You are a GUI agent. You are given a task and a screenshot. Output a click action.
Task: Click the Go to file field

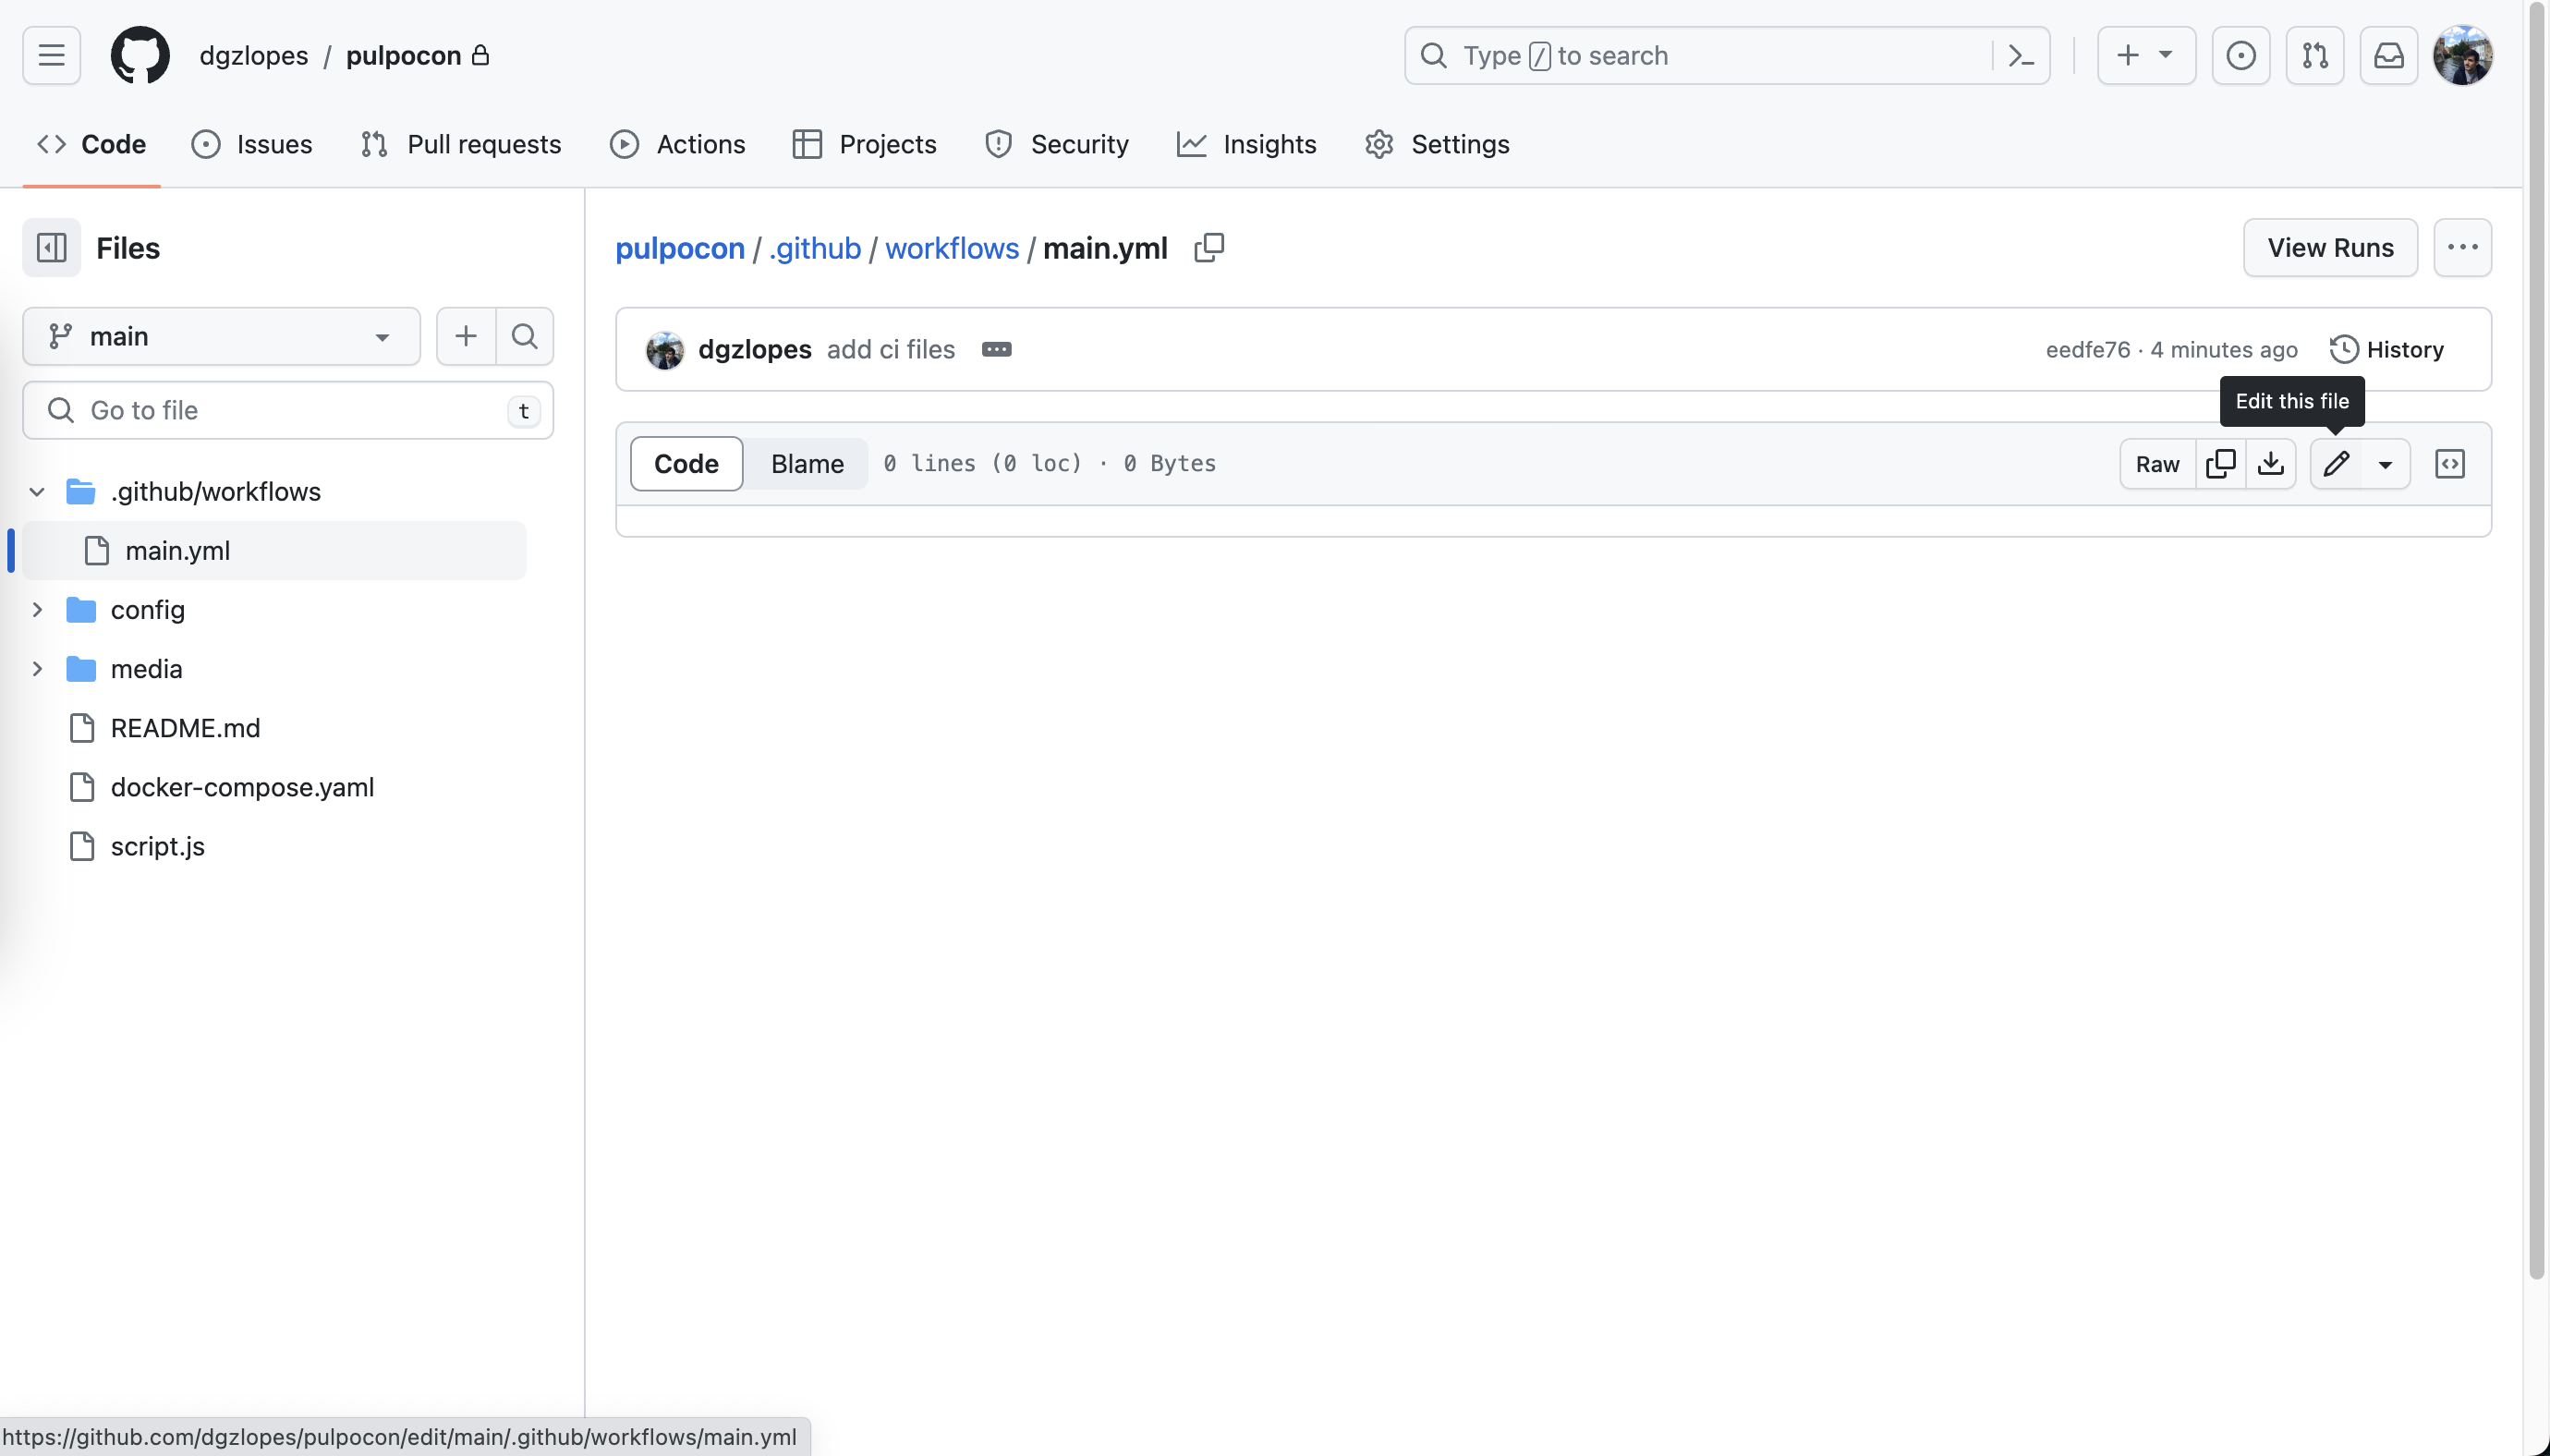click(x=288, y=411)
